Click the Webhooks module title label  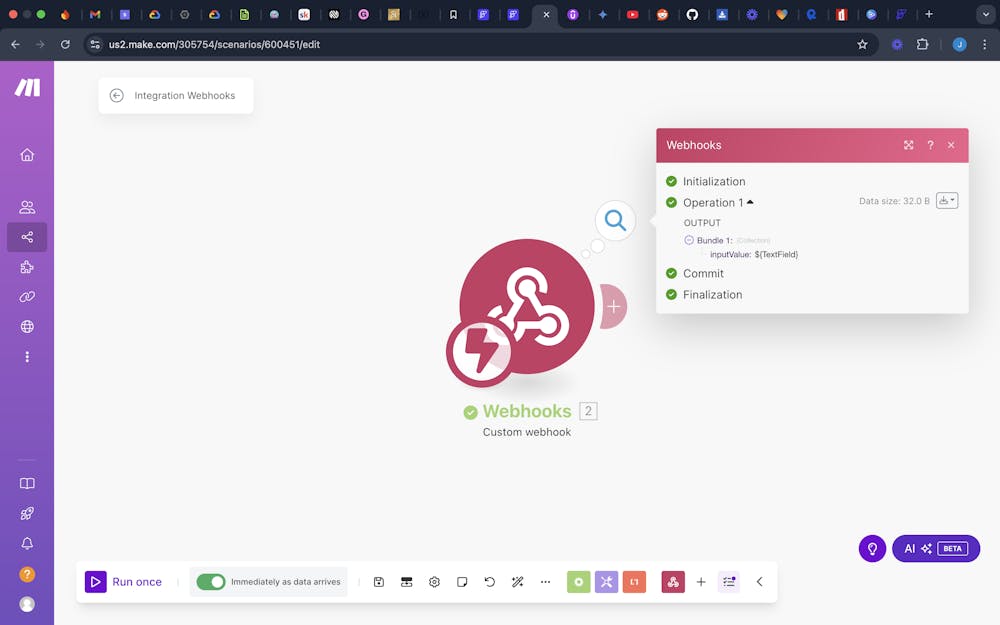pos(527,411)
